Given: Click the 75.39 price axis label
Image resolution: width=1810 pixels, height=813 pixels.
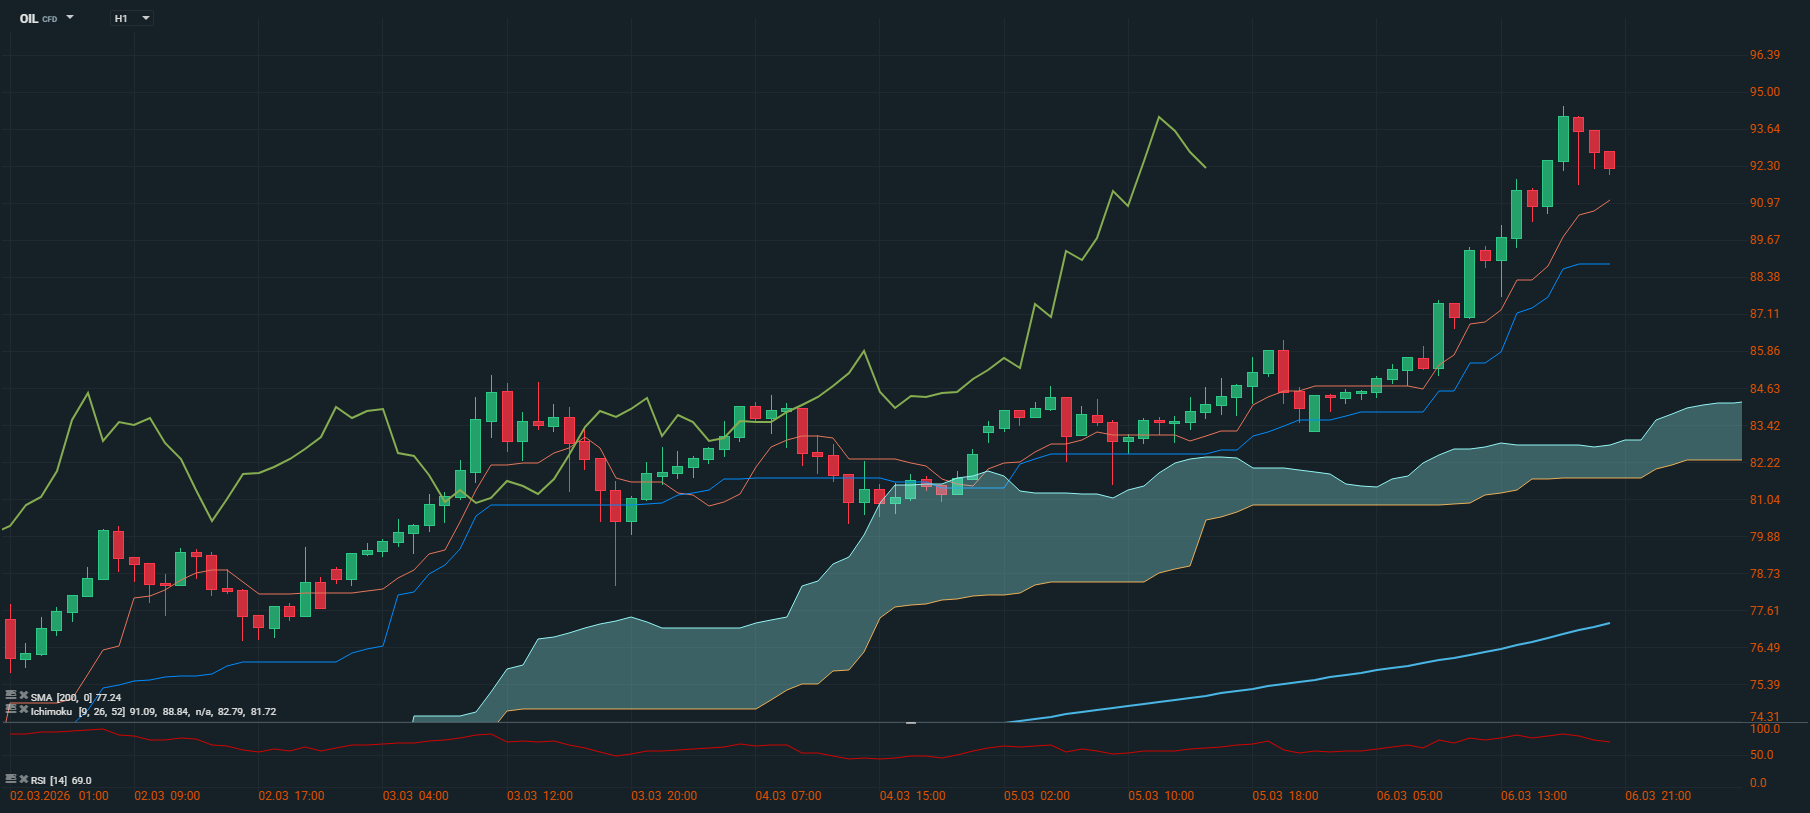Looking at the screenshot, I should [x=1765, y=685].
